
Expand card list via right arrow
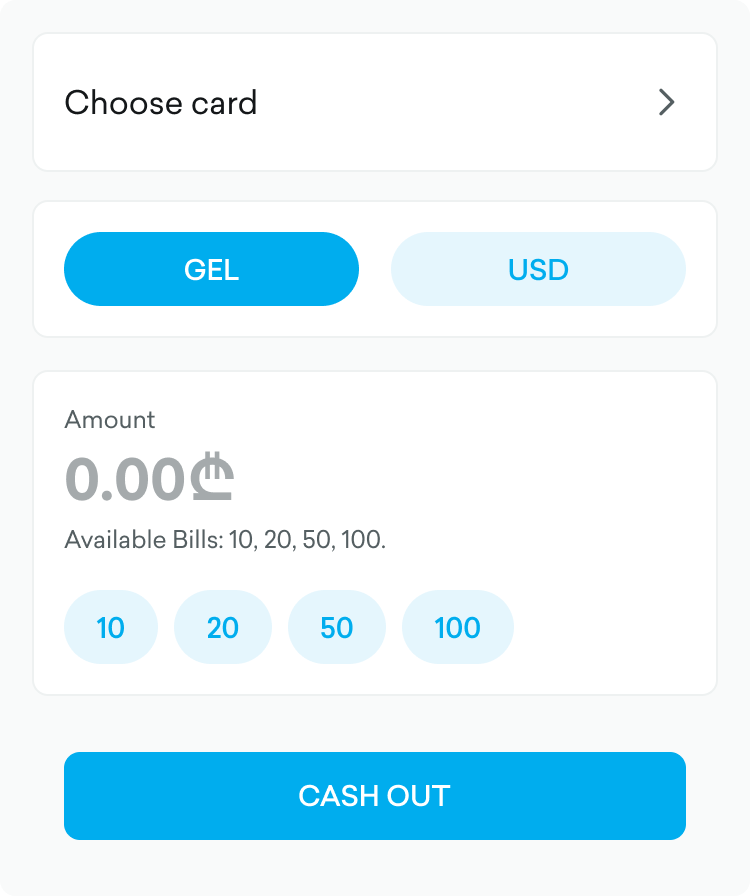[x=666, y=102]
